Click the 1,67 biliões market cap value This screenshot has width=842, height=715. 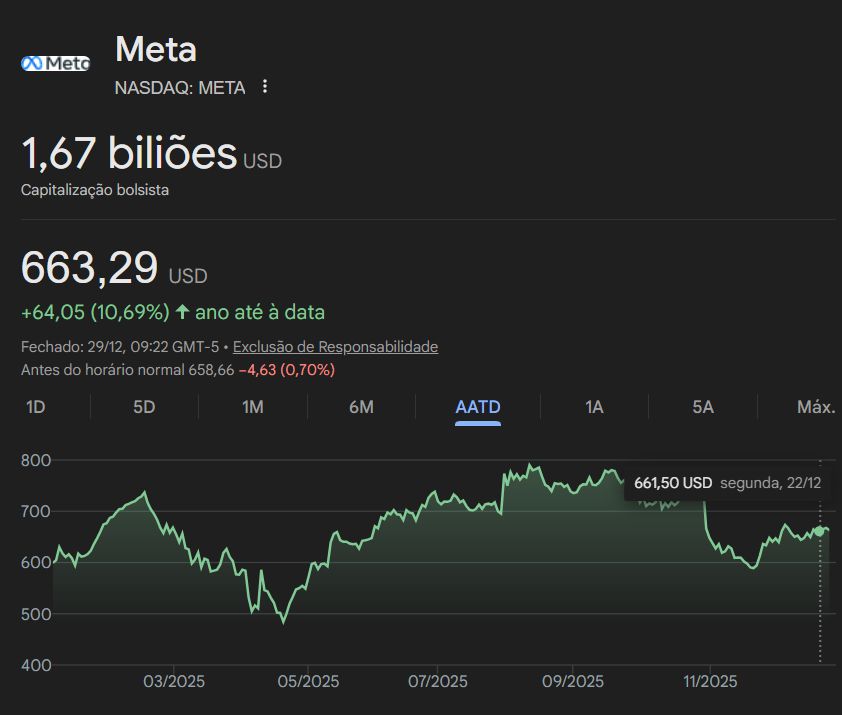[x=129, y=153]
